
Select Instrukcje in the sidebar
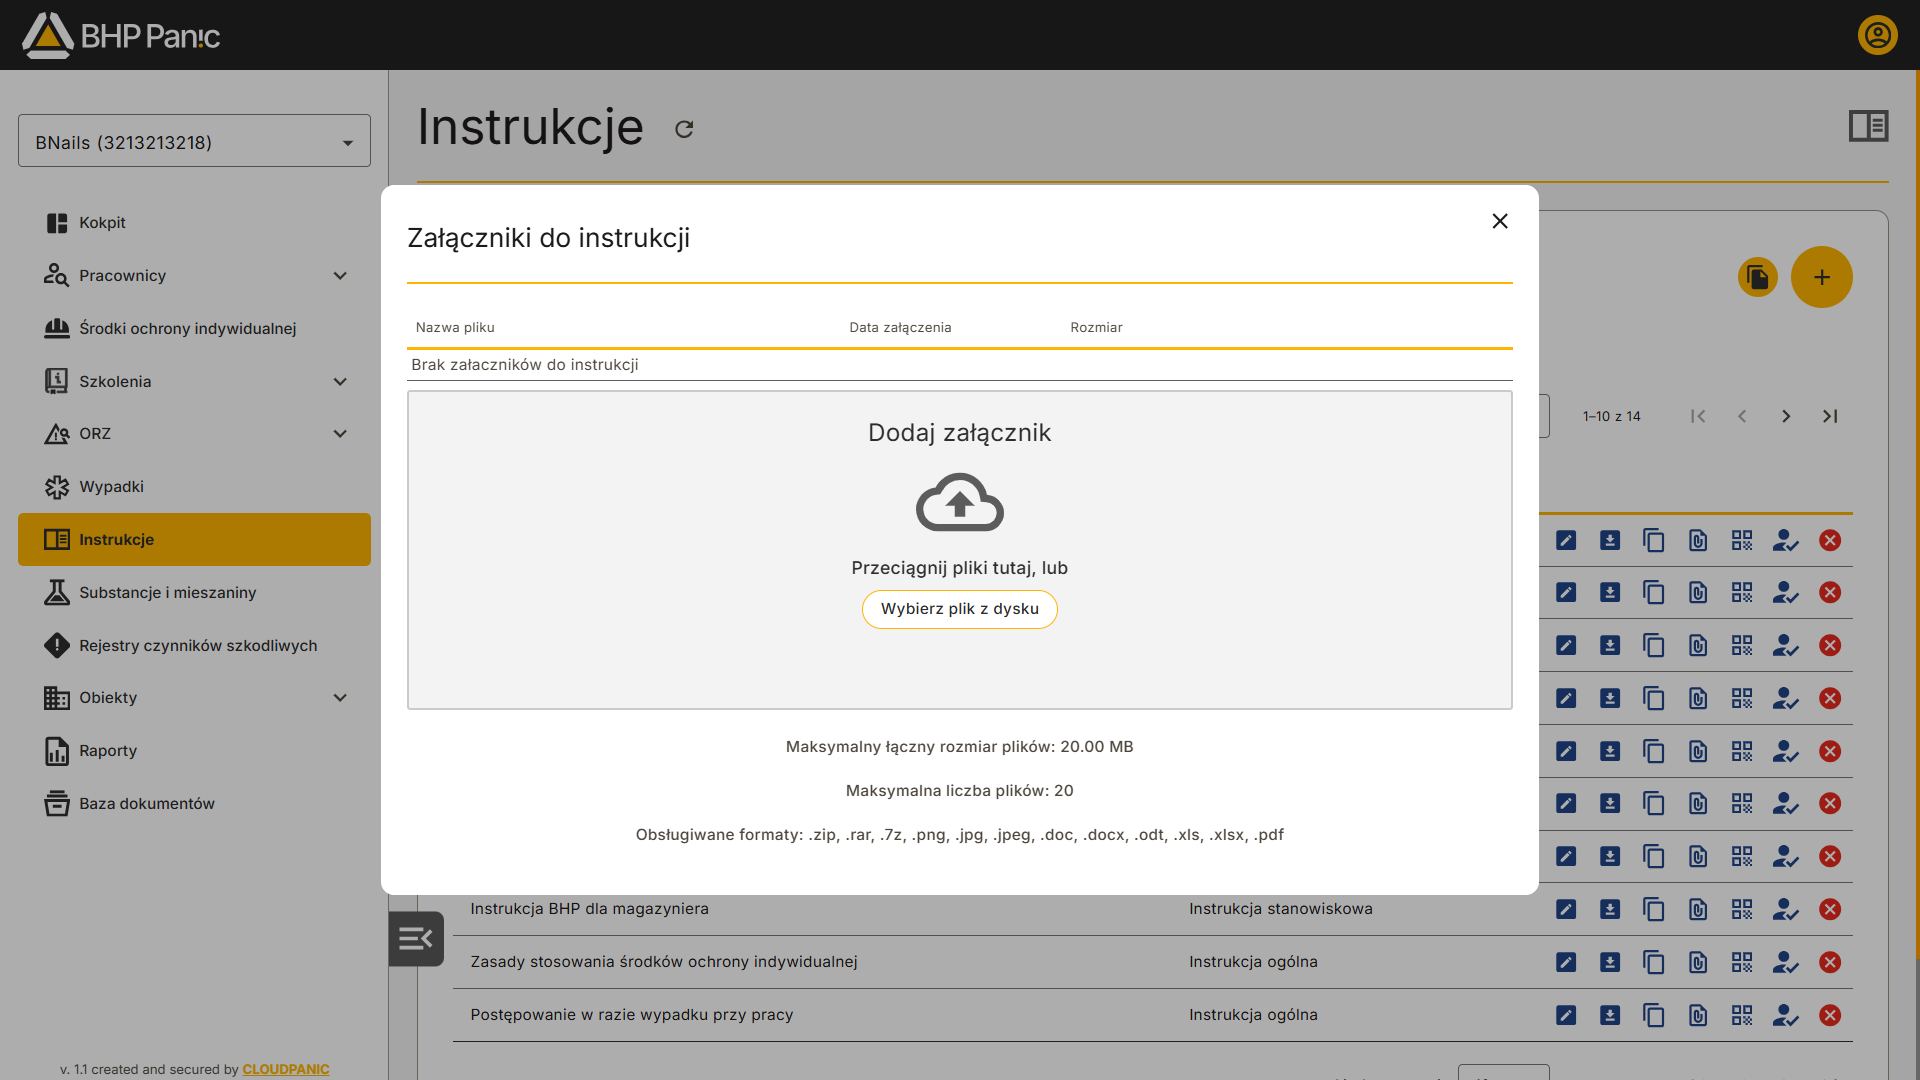click(x=194, y=540)
